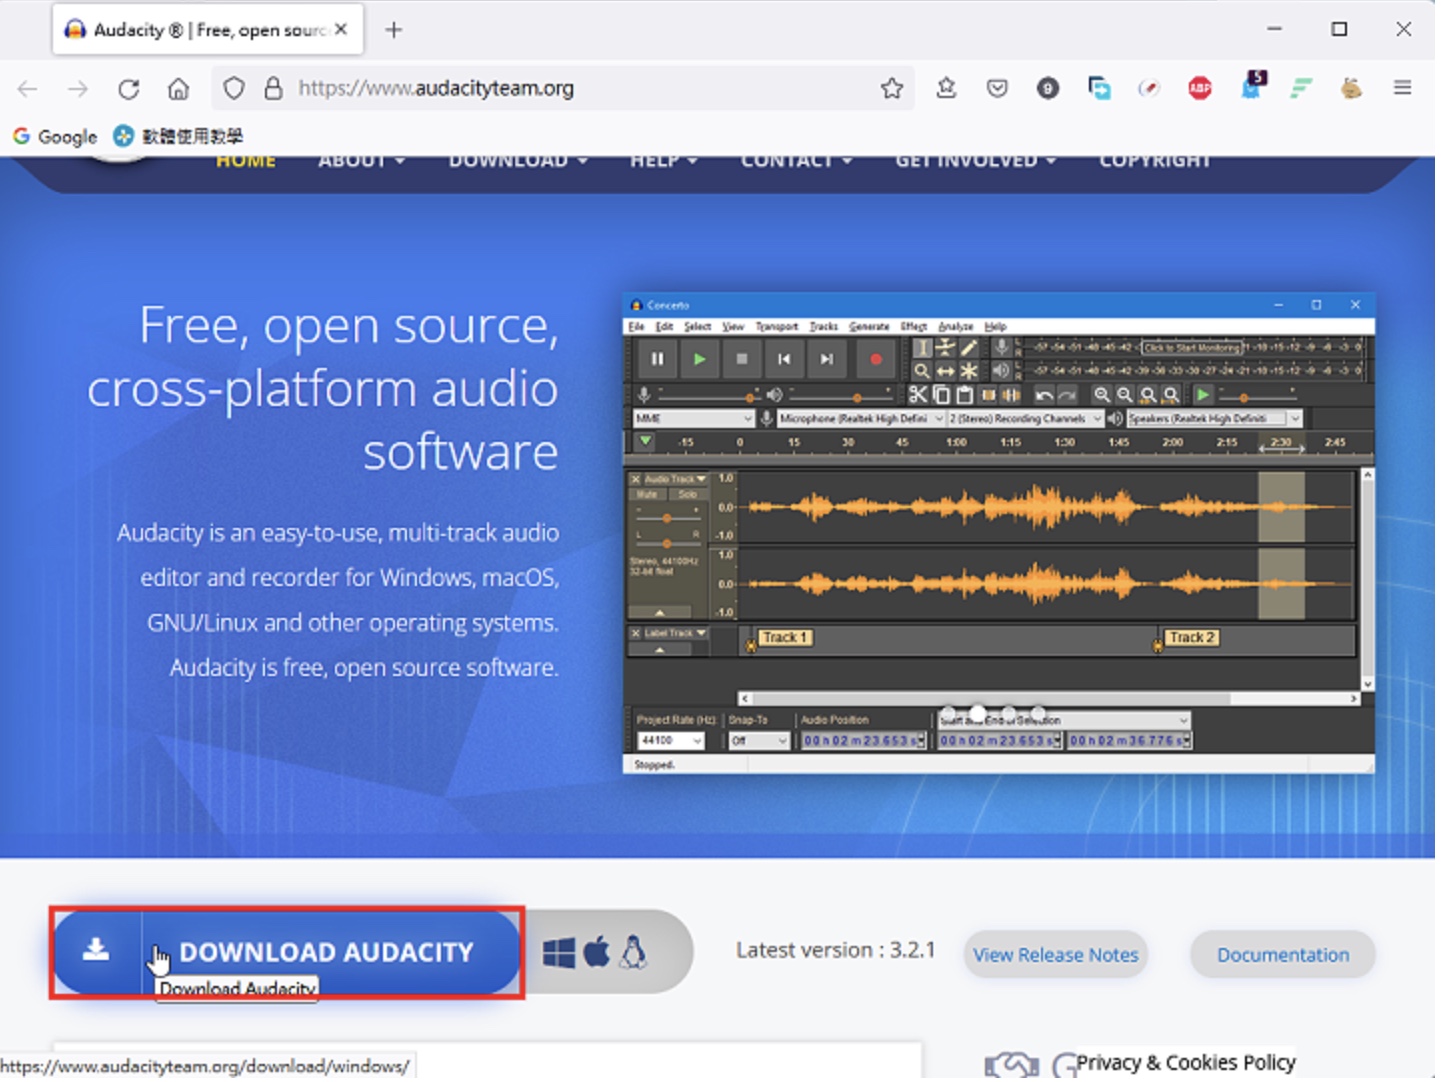Open the HOME navigation item

click(x=246, y=161)
